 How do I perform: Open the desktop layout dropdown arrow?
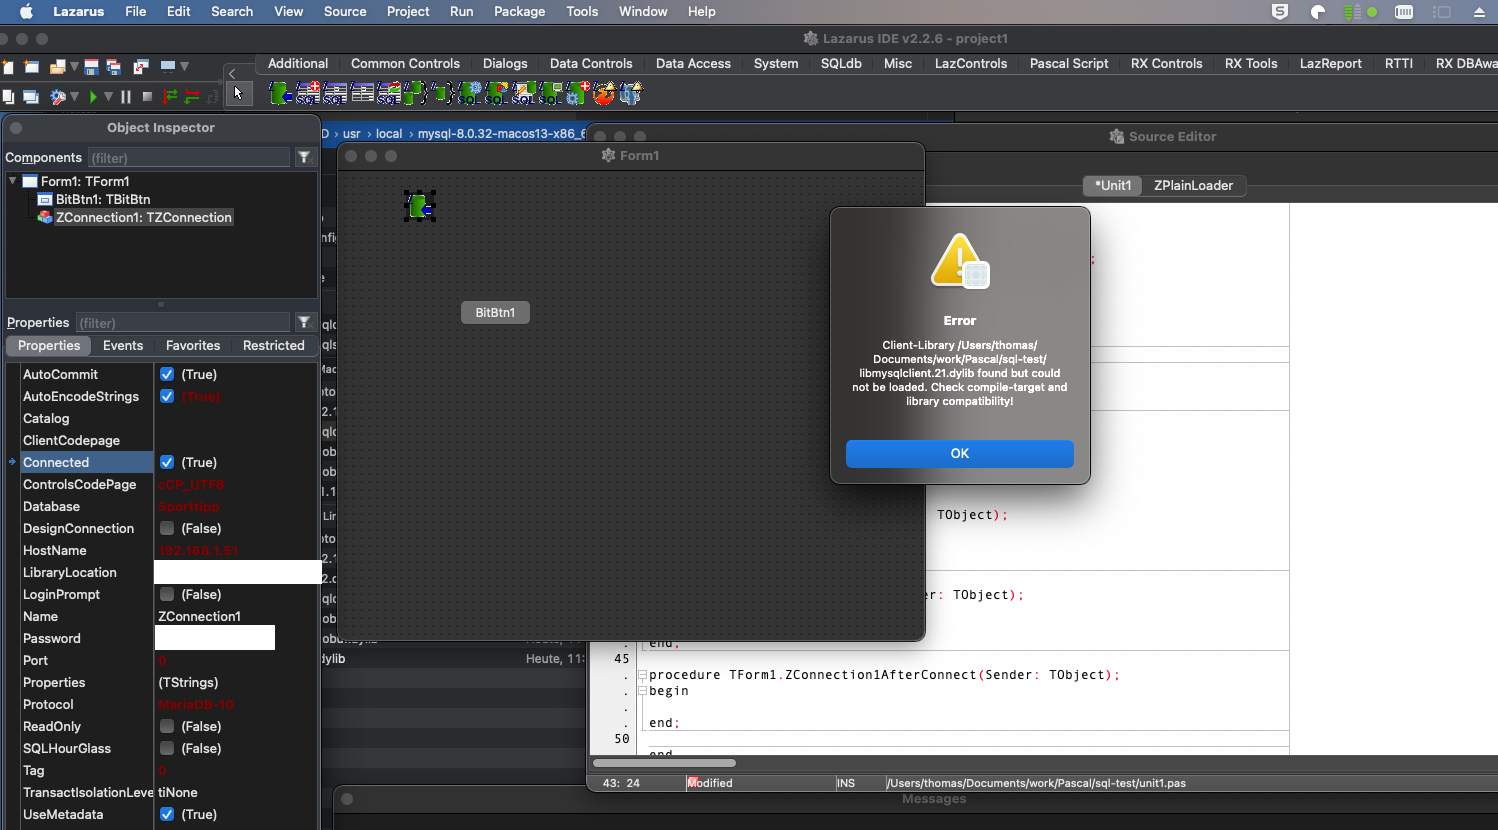click(184, 67)
